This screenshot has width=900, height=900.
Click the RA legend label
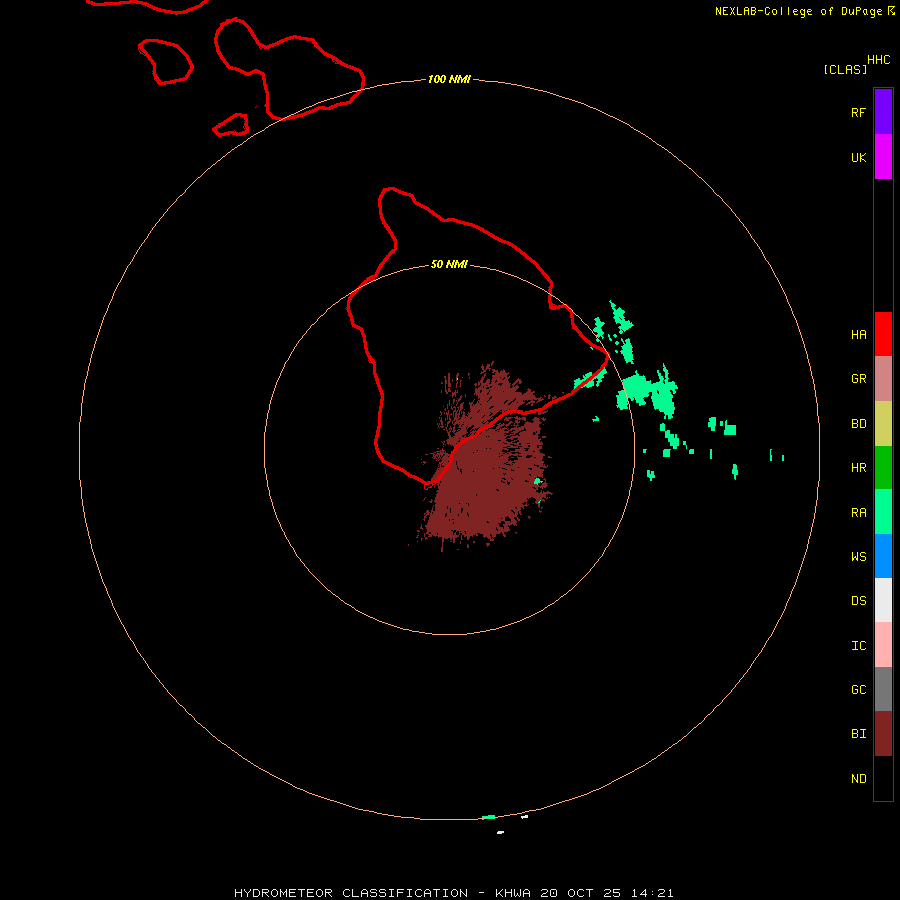tap(858, 513)
